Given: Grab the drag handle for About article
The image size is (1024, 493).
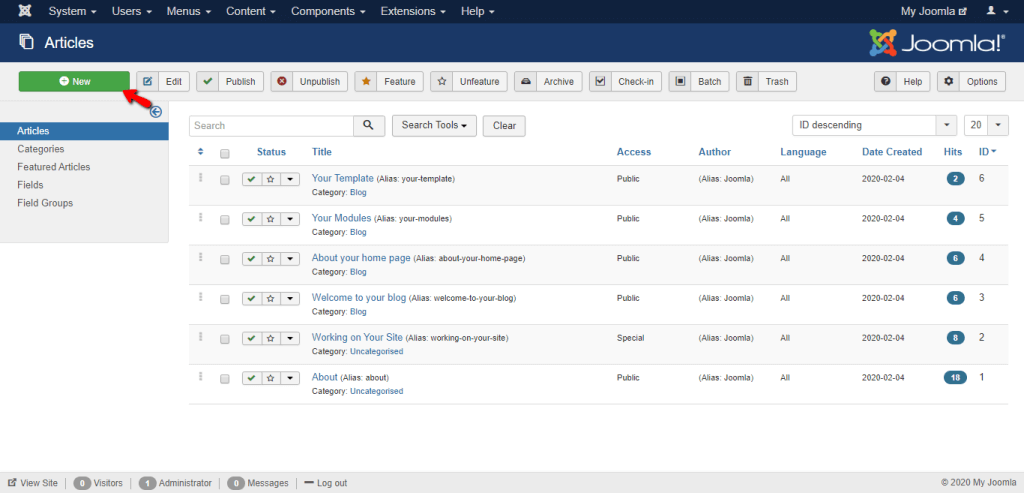Looking at the screenshot, I should click(x=201, y=377).
